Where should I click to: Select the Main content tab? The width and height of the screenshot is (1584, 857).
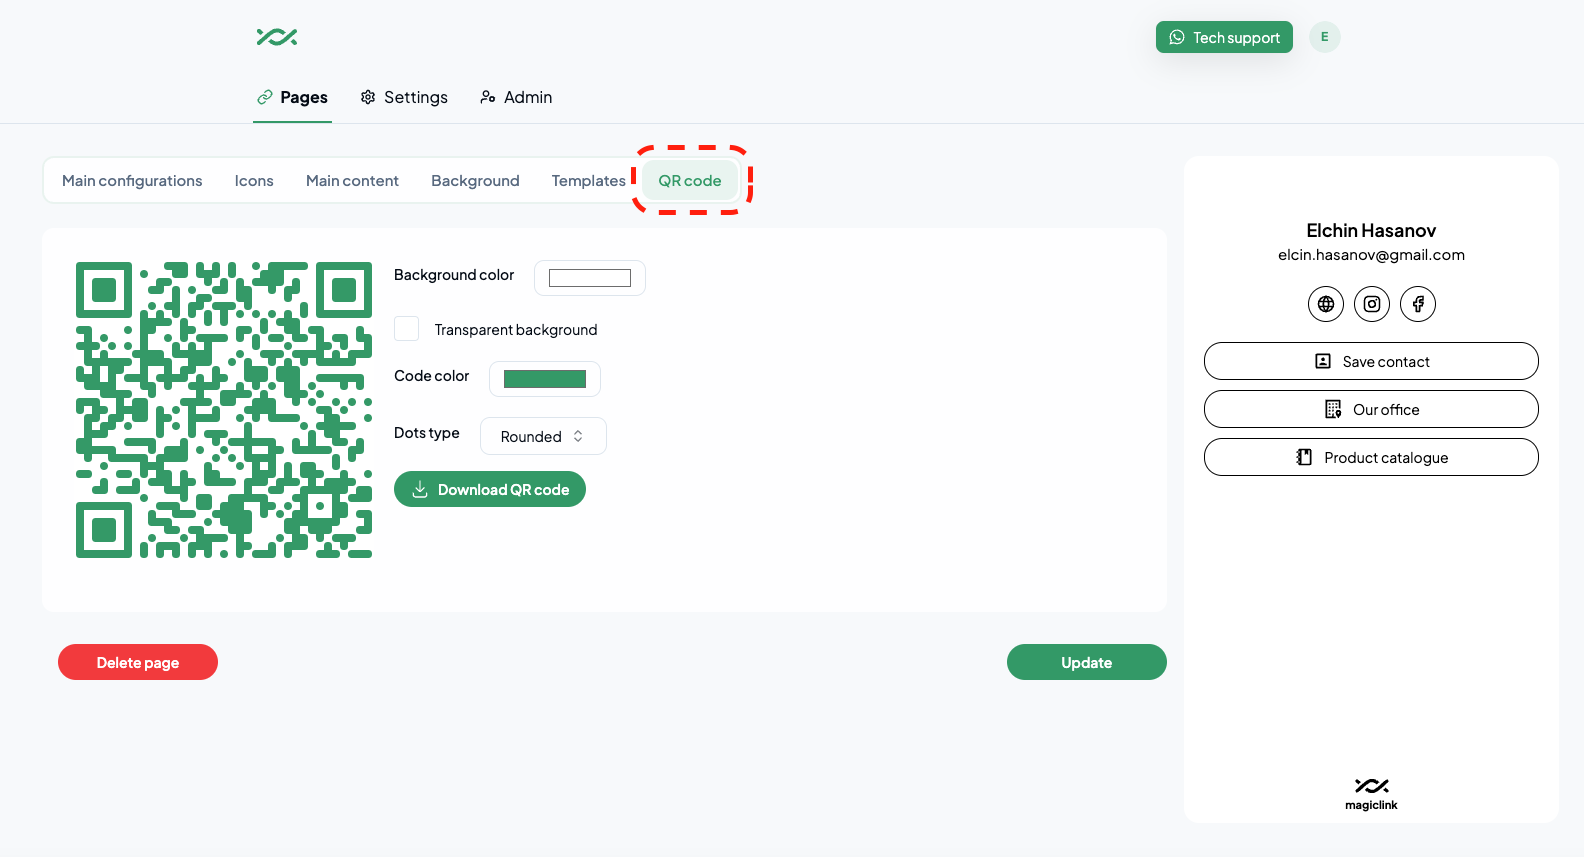coord(352,181)
